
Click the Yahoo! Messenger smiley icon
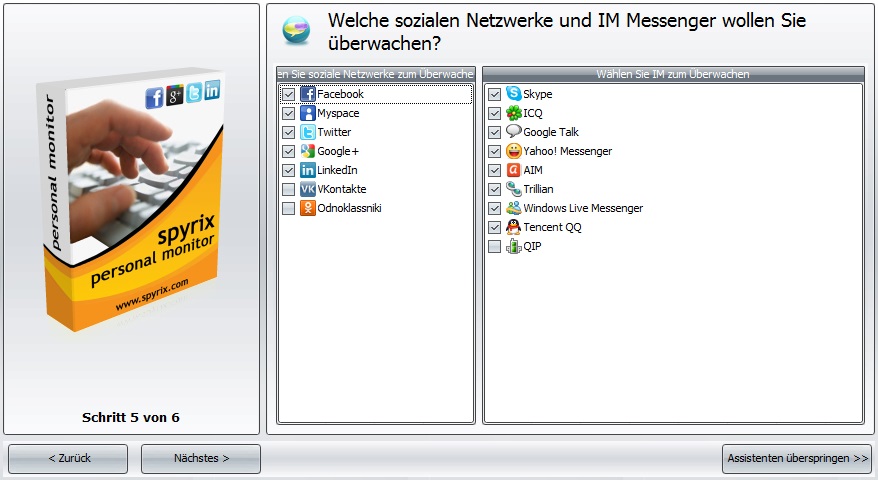click(513, 151)
